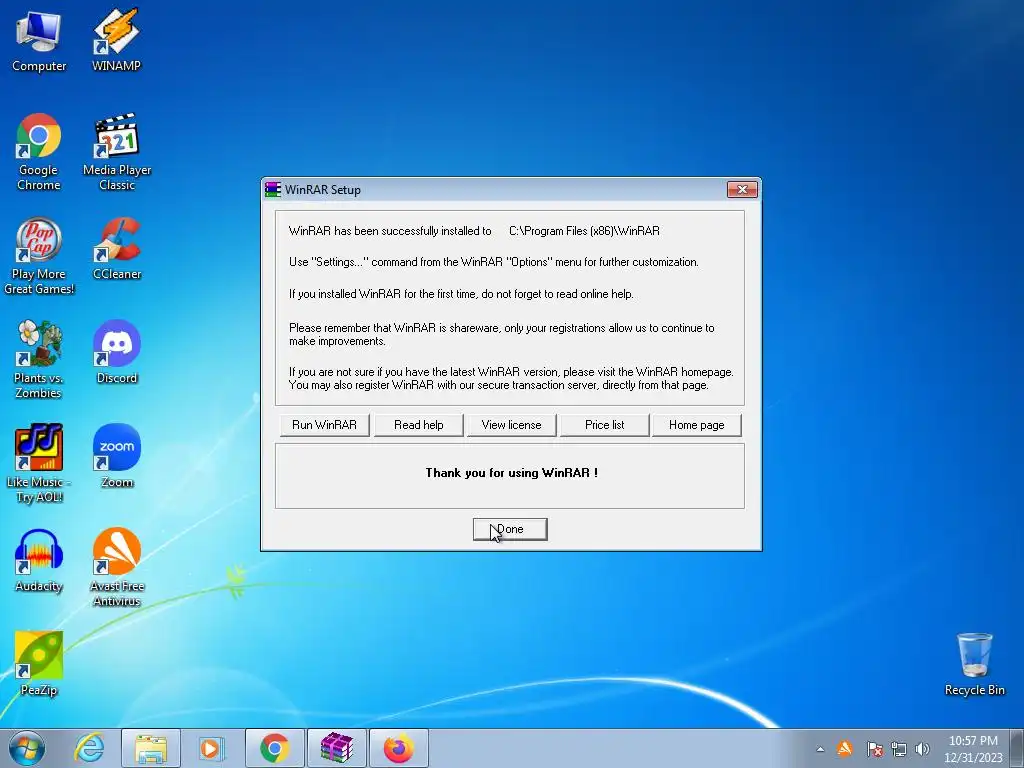The height and width of the screenshot is (768, 1024).
Task: Select the Computer desktop icon
Action: 39,42
